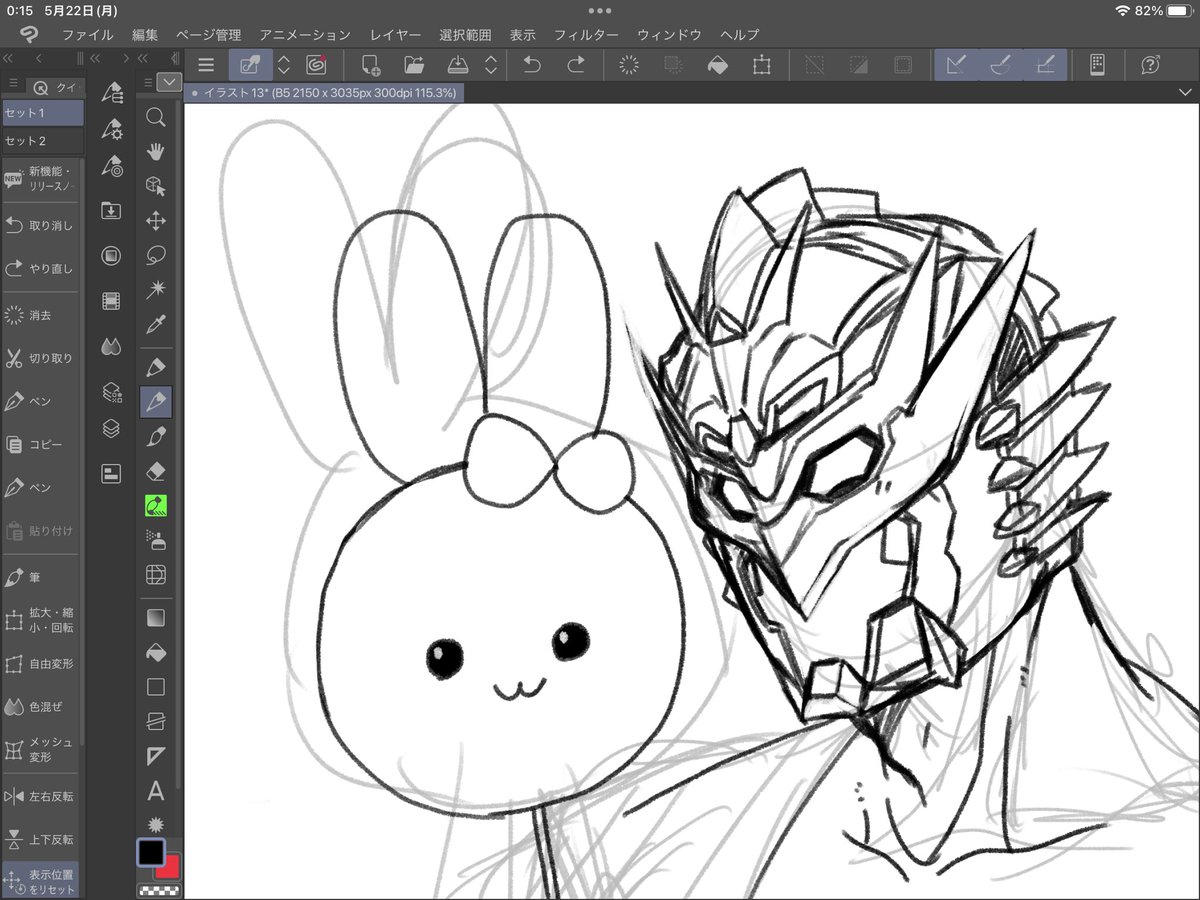The width and height of the screenshot is (1200, 900).
Task: Select the highlighted Pencil tool
Action: tap(155, 402)
